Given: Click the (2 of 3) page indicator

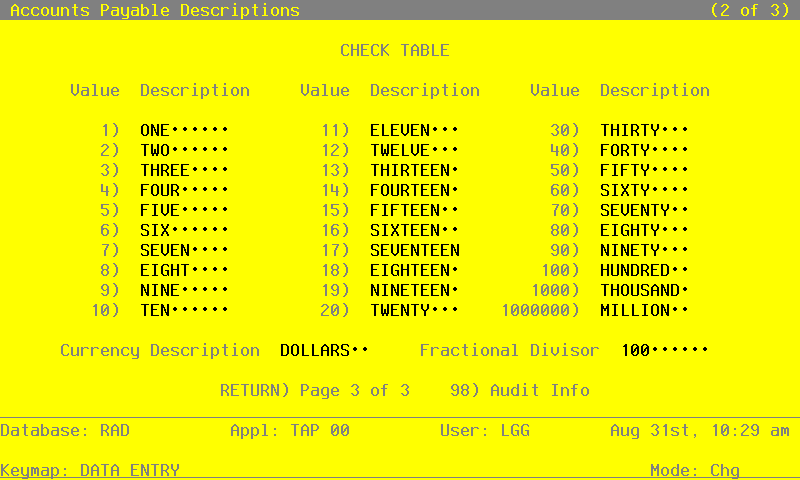Looking at the screenshot, I should click(750, 10).
